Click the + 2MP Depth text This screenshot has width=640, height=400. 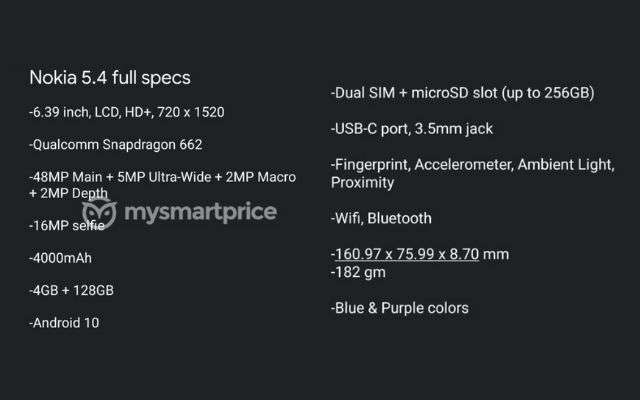[x=69, y=193]
